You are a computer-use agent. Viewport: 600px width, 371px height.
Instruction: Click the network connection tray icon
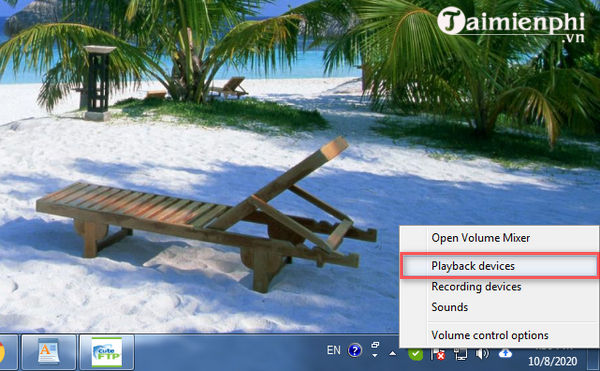pyautogui.click(x=461, y=354)
